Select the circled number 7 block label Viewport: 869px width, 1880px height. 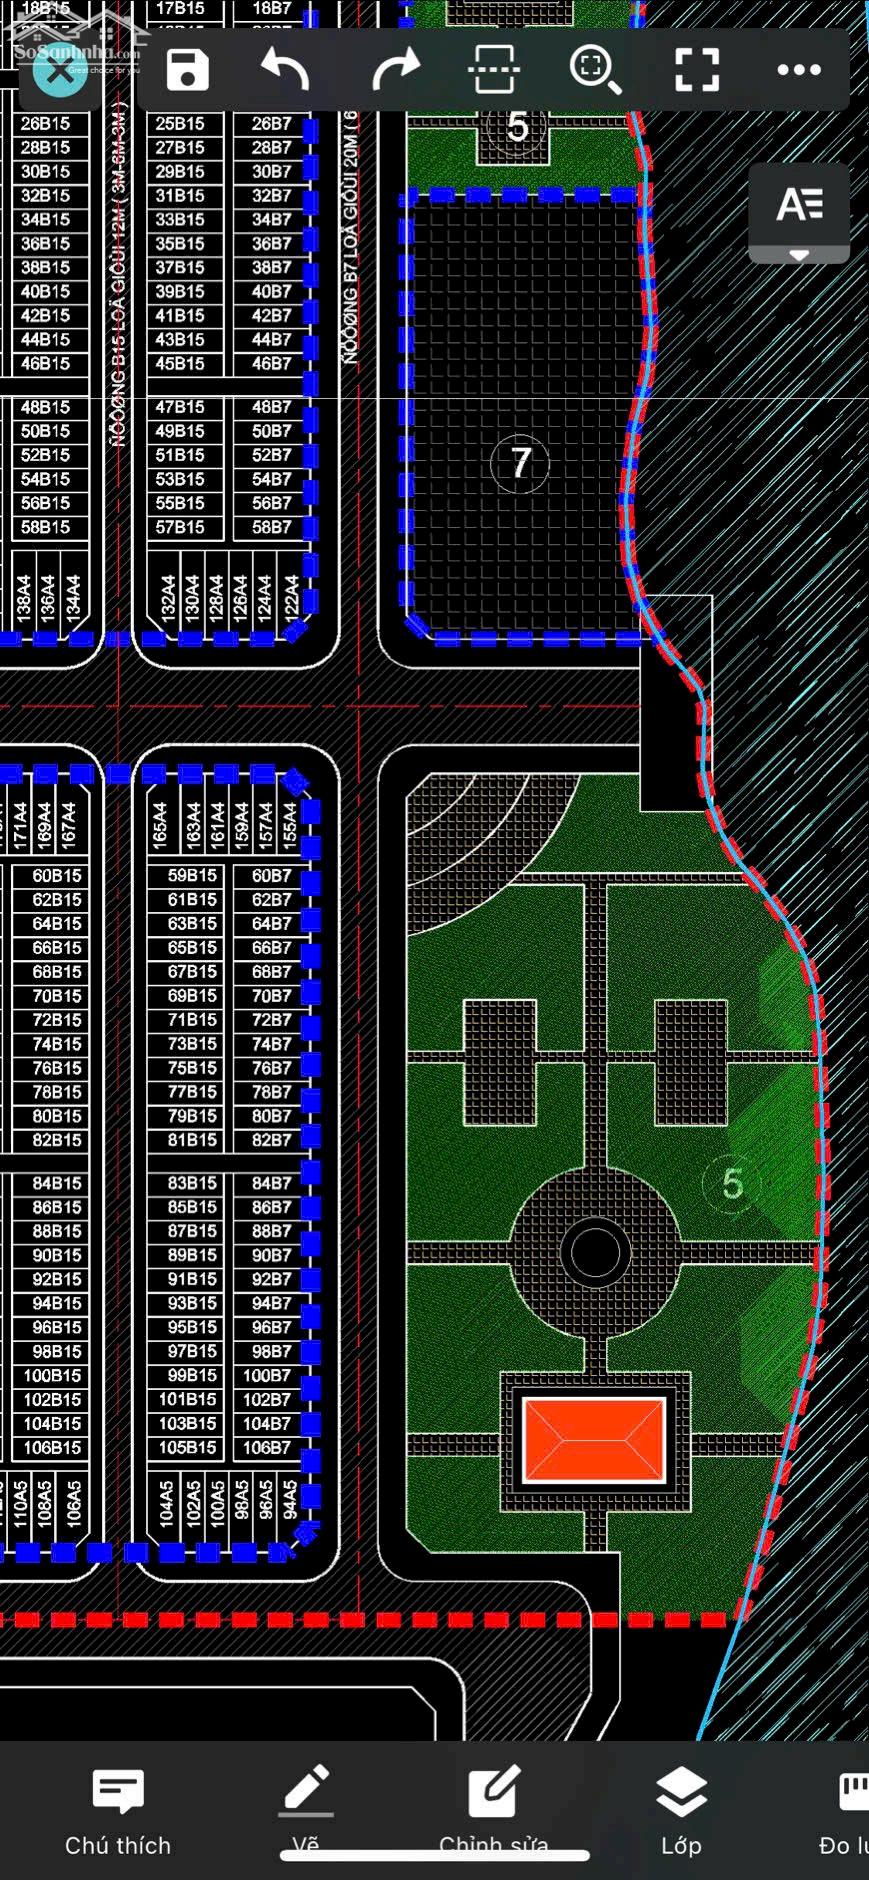(x=520, y=463)
